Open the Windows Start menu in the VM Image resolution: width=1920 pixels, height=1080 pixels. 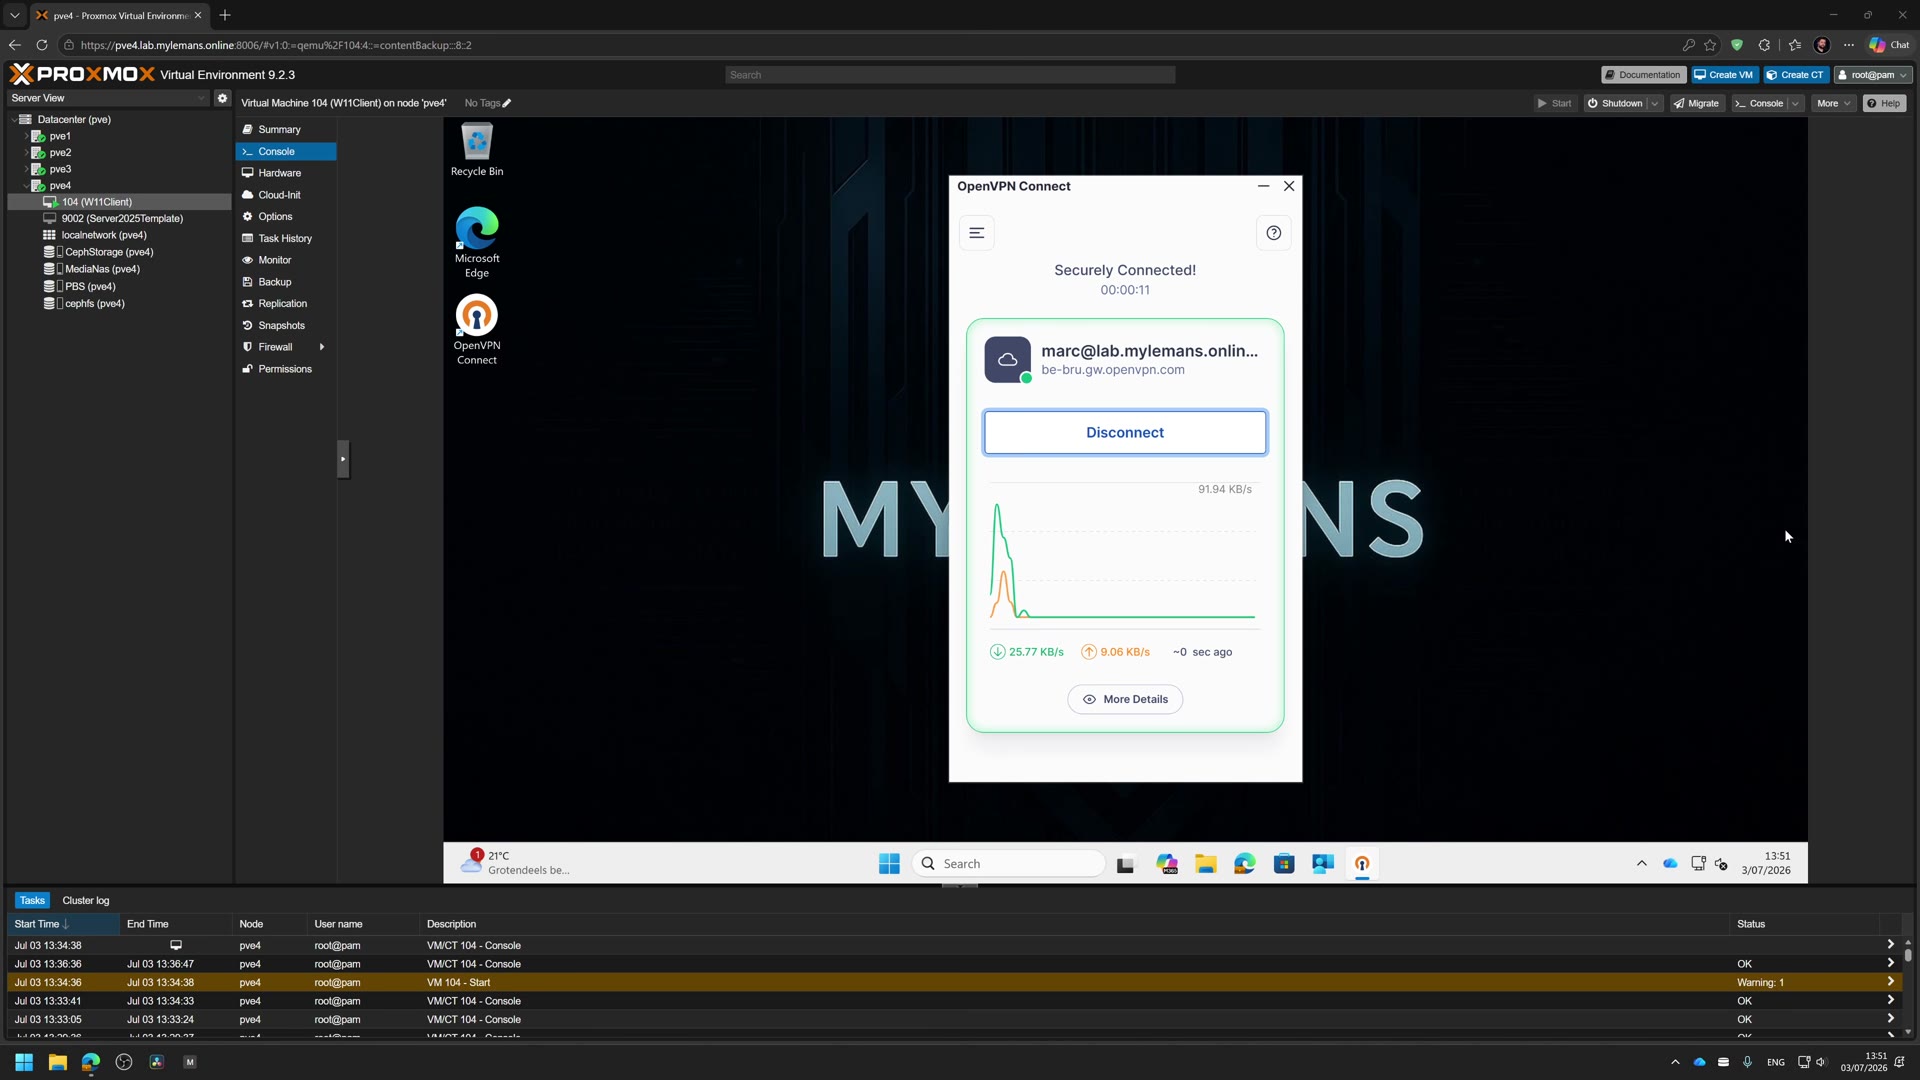click(x=889, y=864)
